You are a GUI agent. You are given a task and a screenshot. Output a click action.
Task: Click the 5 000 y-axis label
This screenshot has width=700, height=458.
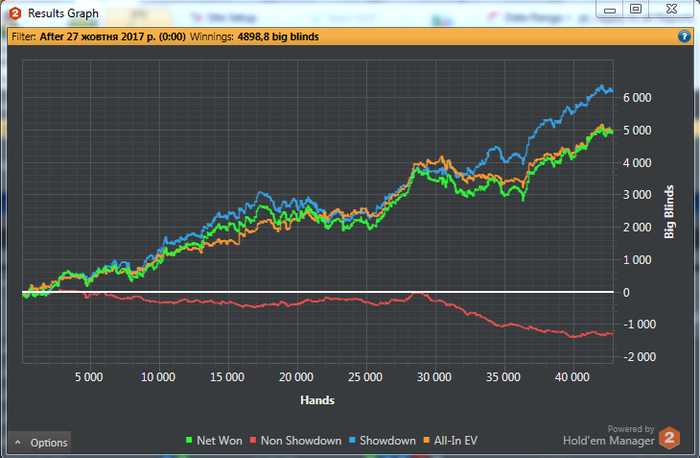637,130
